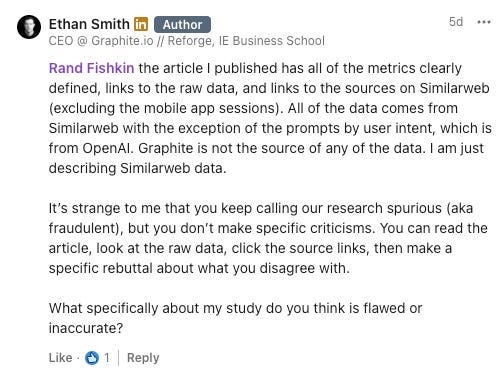
Task: Click "(excluding the mobile app sessions)" text
Action: [166, 108]
